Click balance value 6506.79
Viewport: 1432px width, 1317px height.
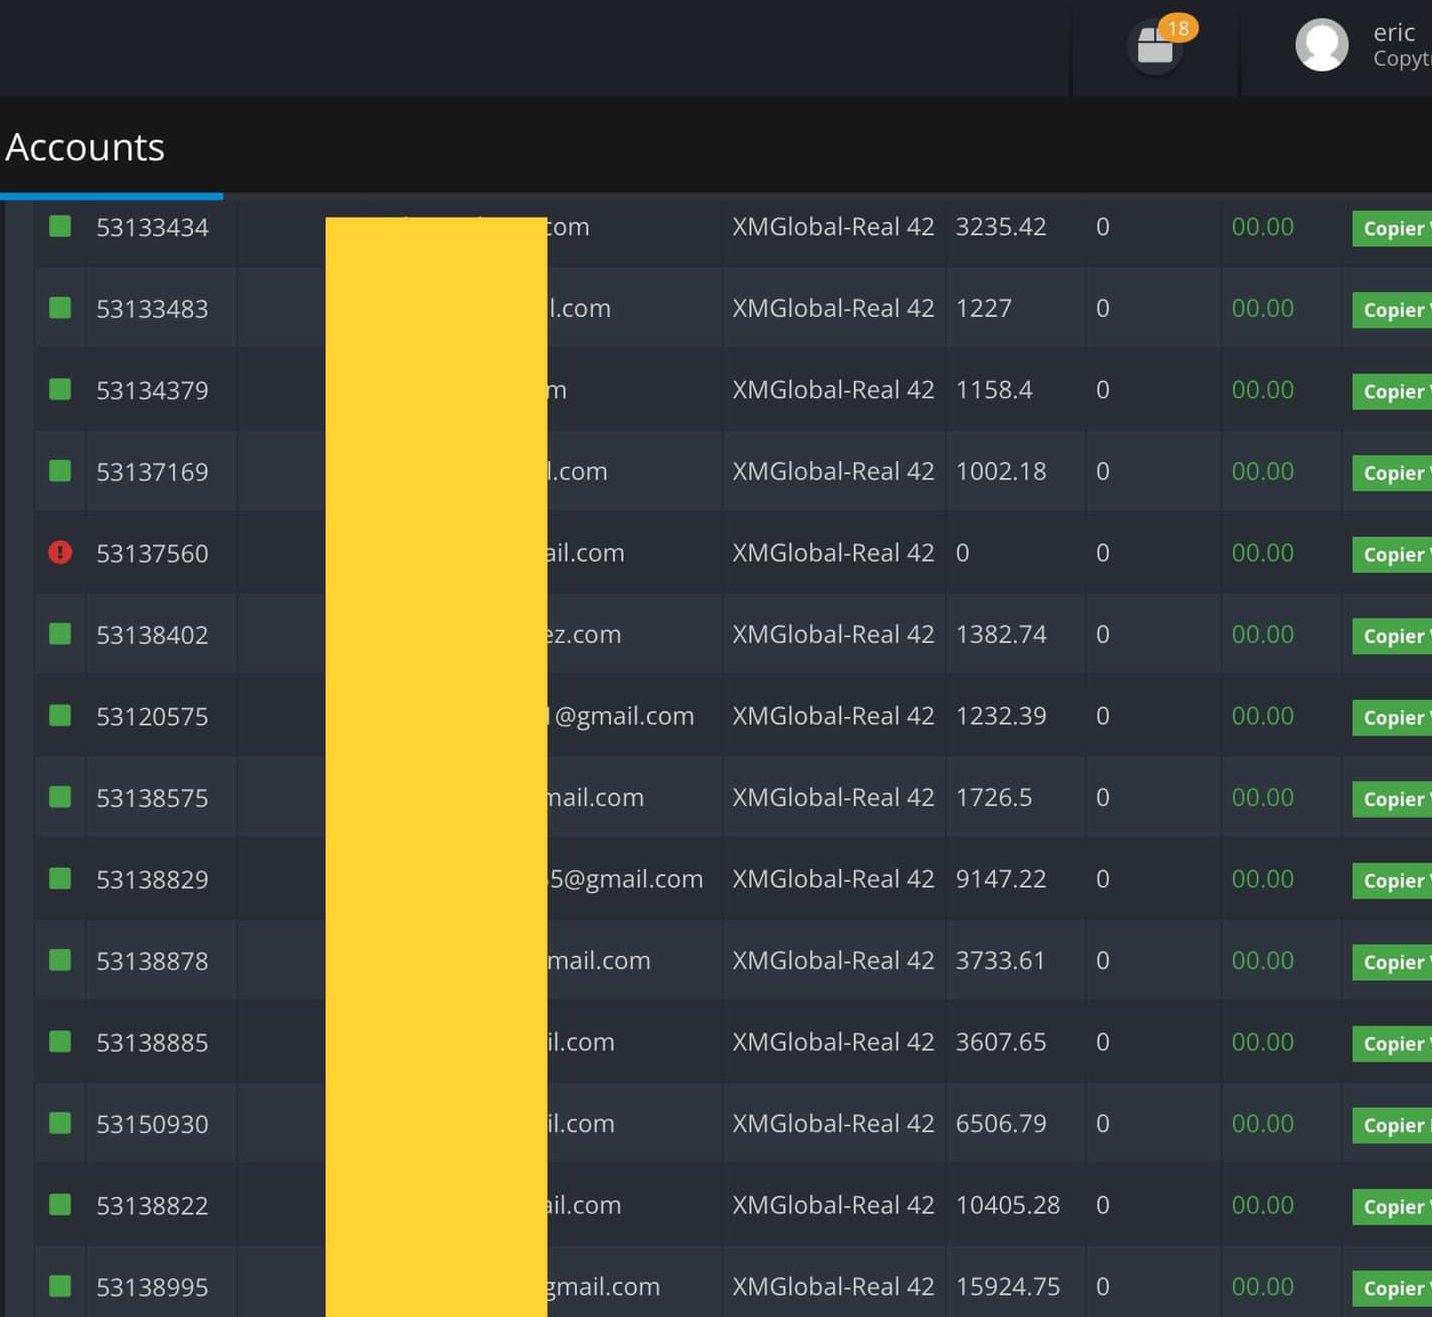click(x=1001, y=1123)
